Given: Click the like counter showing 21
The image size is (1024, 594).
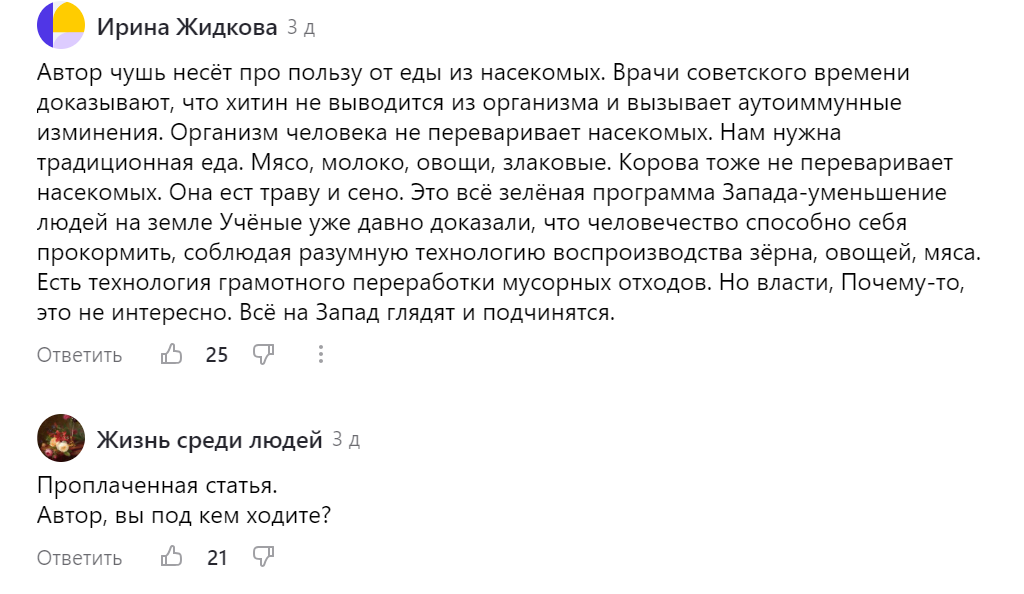Looking at the screenshot, I should (216, 558).
